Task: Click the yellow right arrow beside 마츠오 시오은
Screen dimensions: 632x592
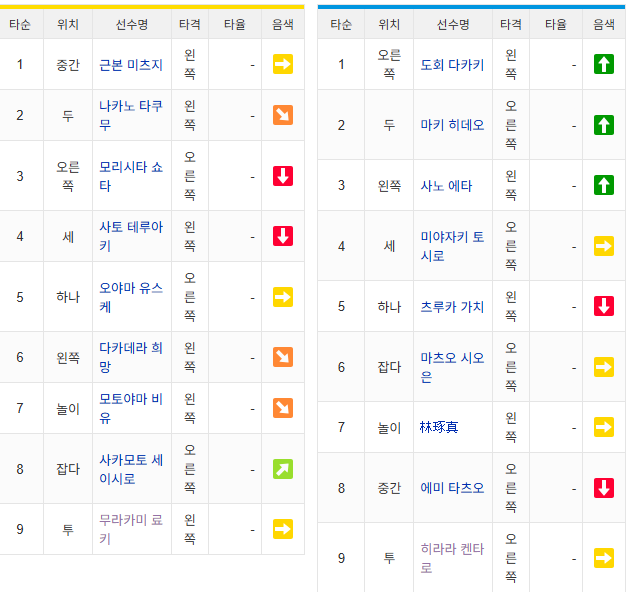Action: click(604, 367)
